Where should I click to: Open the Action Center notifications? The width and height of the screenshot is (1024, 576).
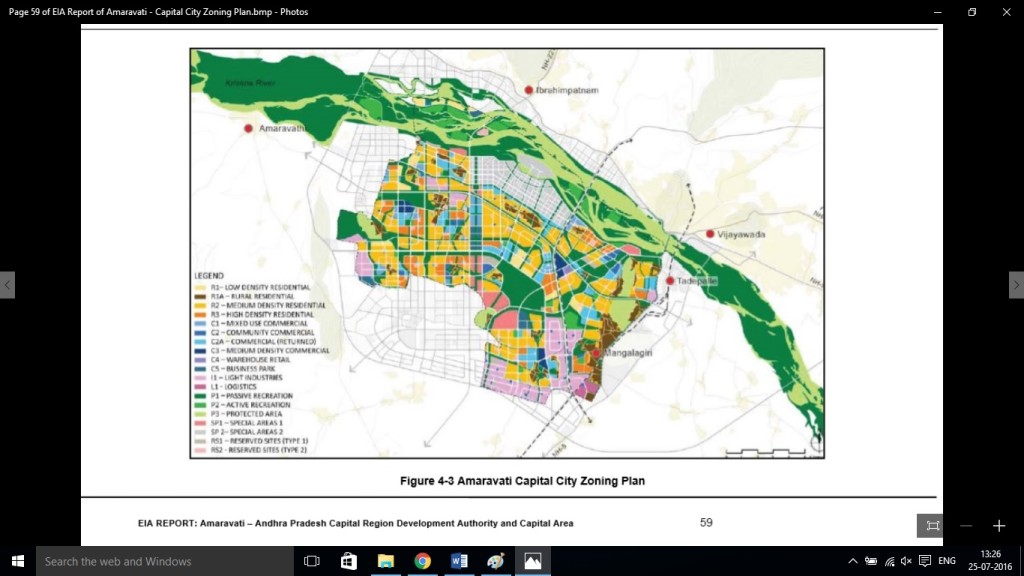[x=925, y=561]
